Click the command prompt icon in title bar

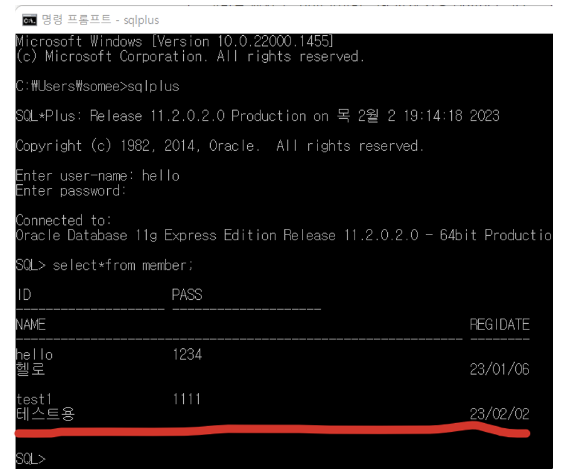coord(29,20)
